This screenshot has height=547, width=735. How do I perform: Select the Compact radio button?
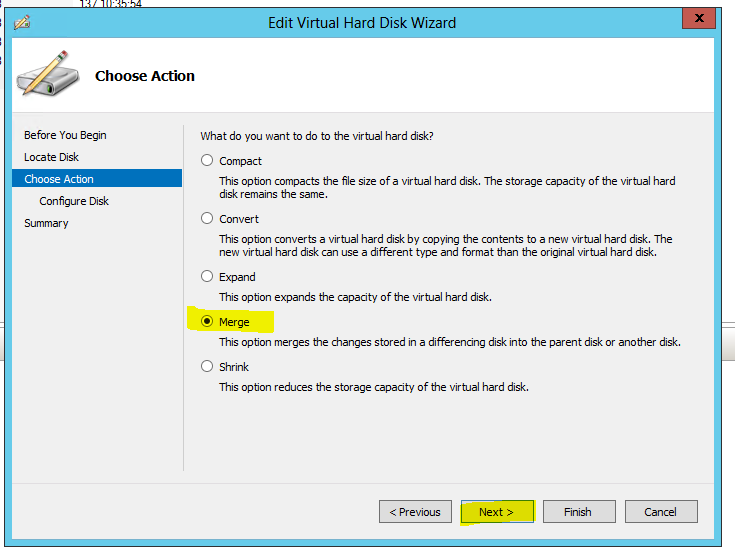[207, 160]
